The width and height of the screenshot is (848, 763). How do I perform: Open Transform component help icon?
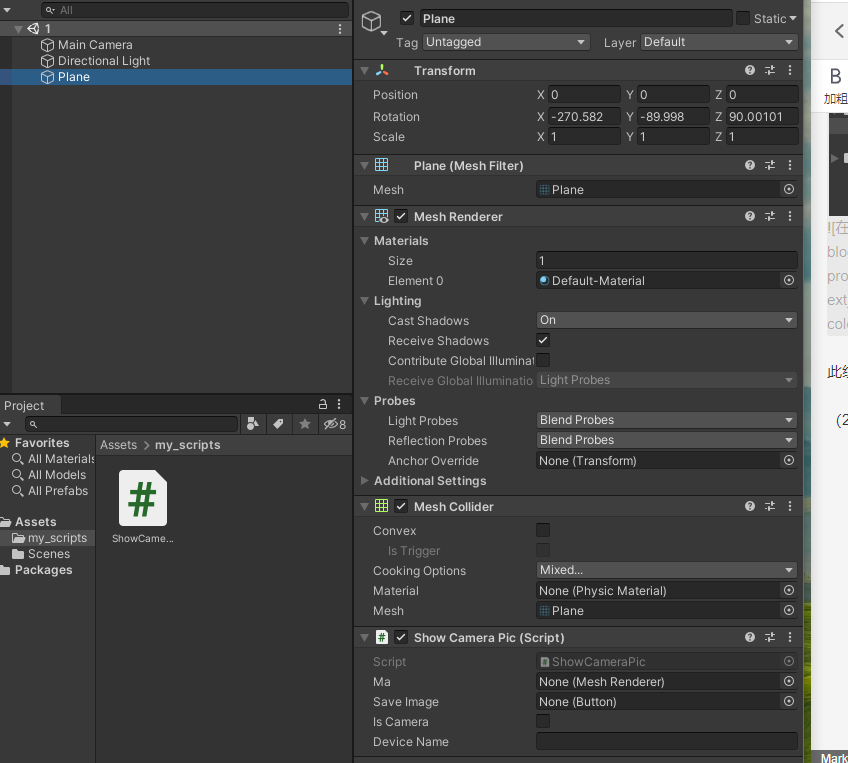pyautogui.click(x=750, y=70)
